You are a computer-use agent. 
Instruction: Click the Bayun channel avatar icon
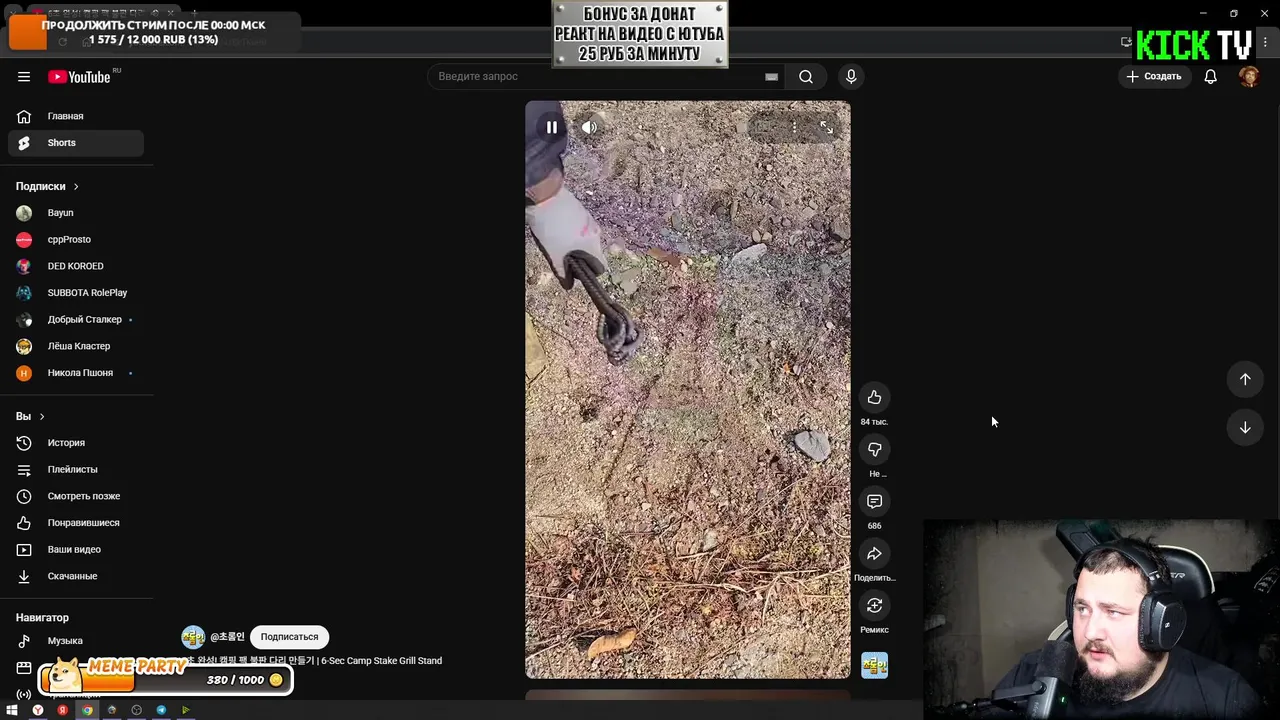click(x=24, y=213)
